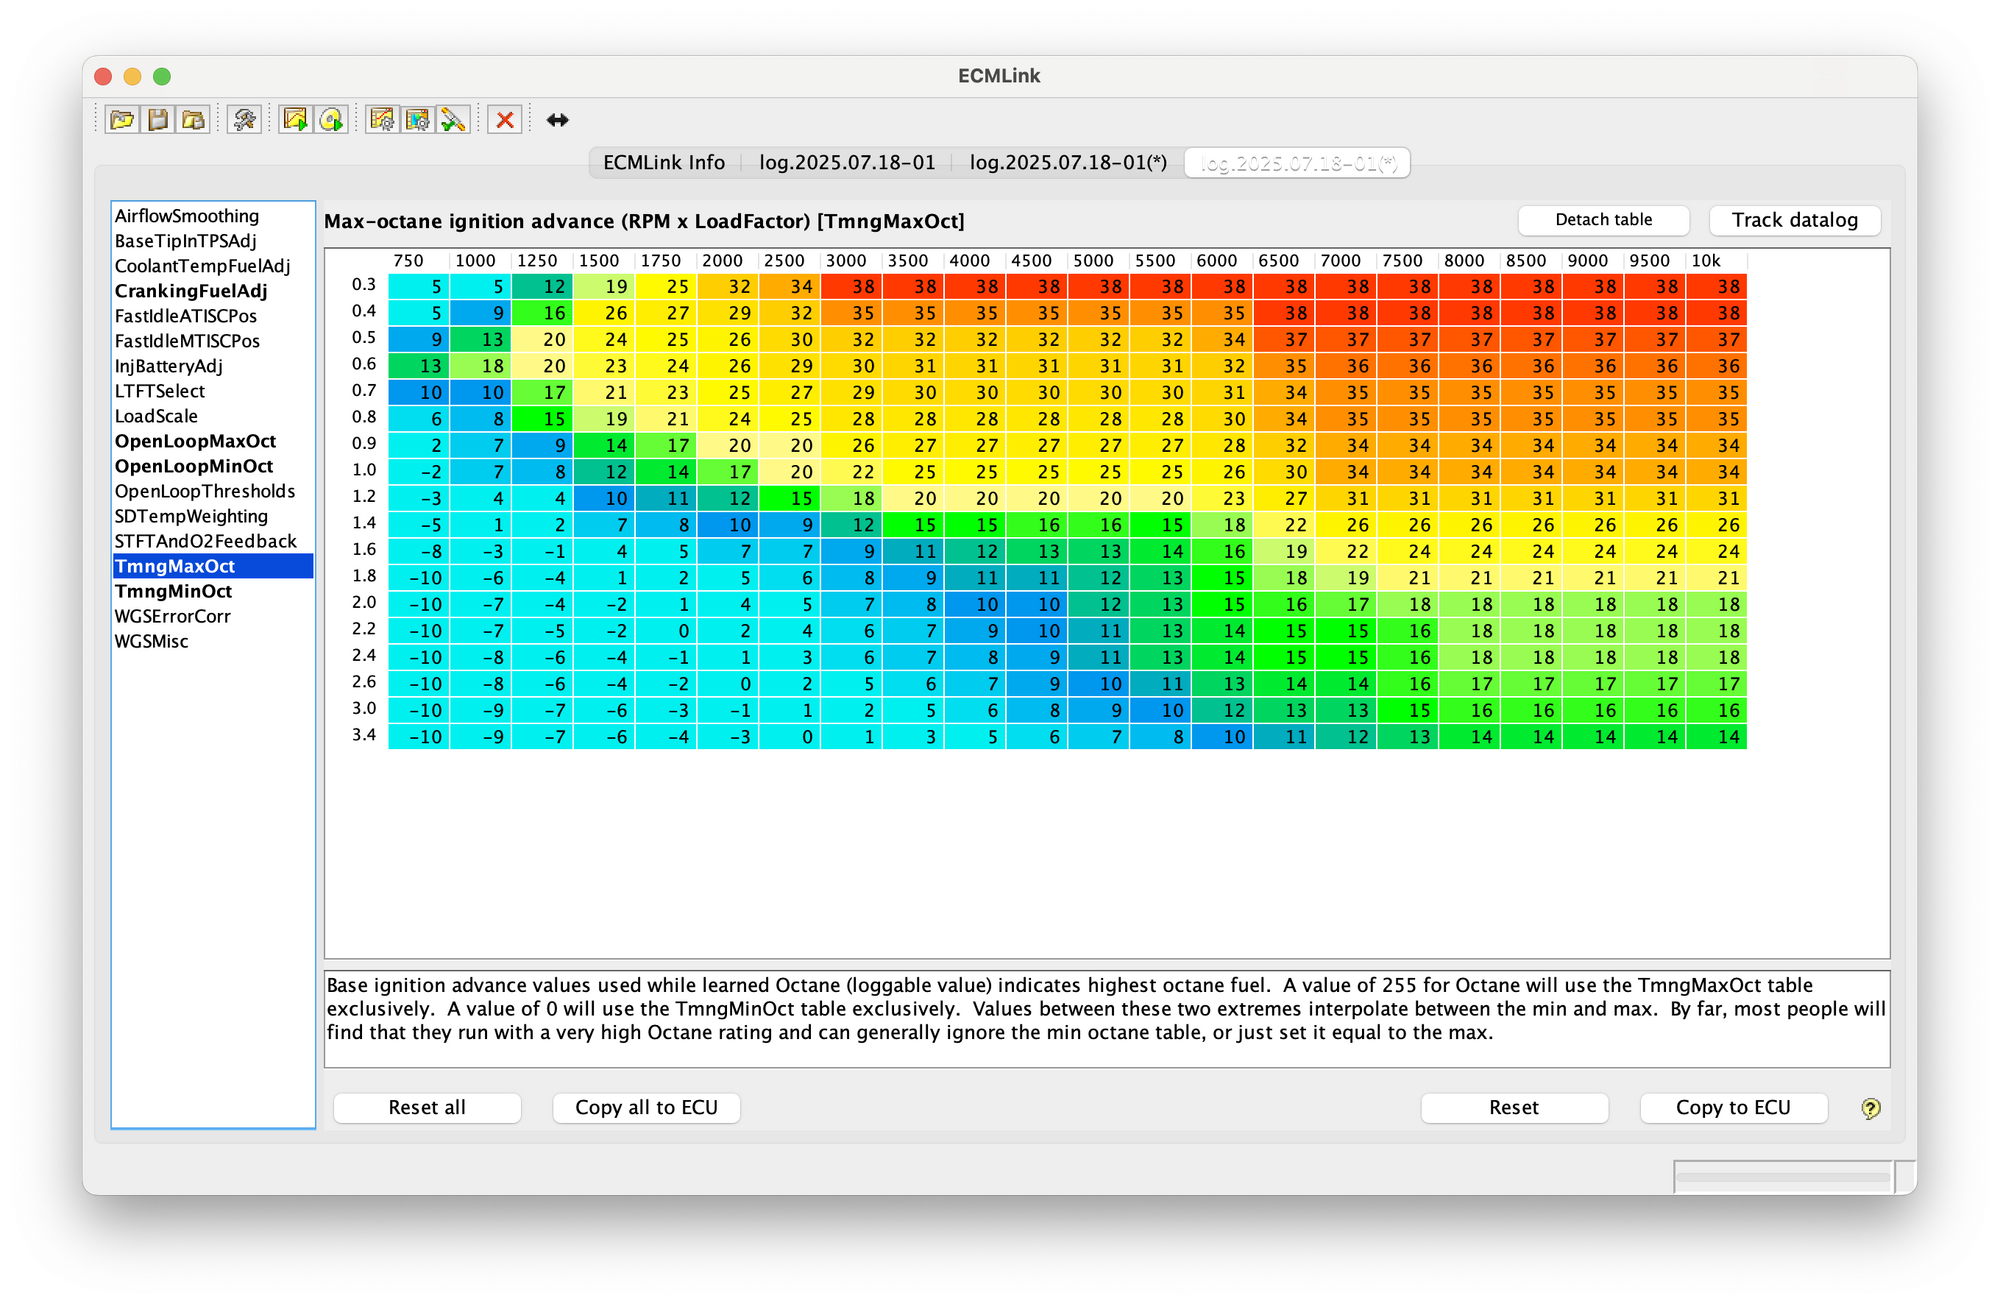Open the CrankingFuelAdj table

213,291
